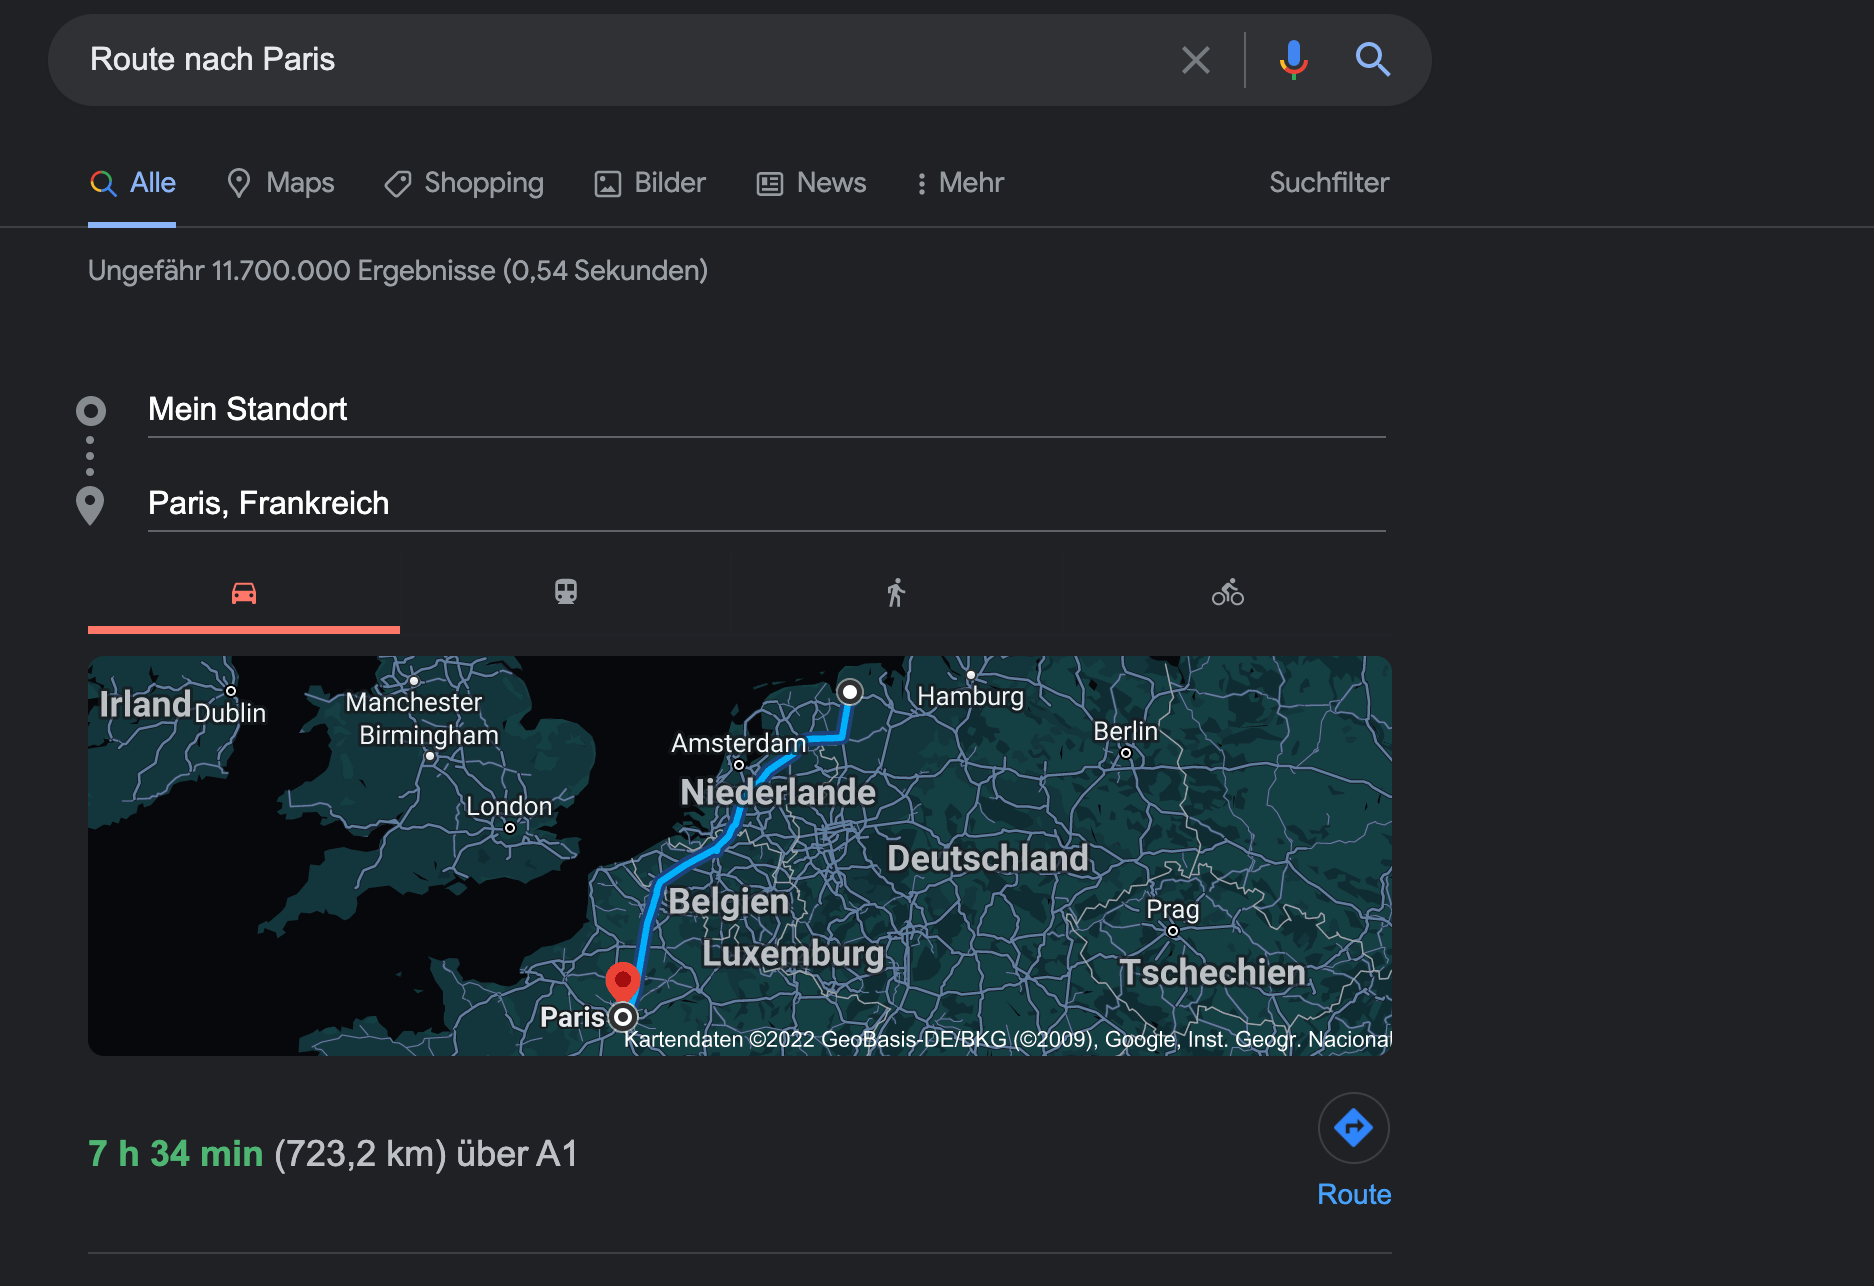The height and width of the screenshot is (1286, 1874).
Task: Edit the Mein Standort starting point field
Action: click(x=765, y=409)
